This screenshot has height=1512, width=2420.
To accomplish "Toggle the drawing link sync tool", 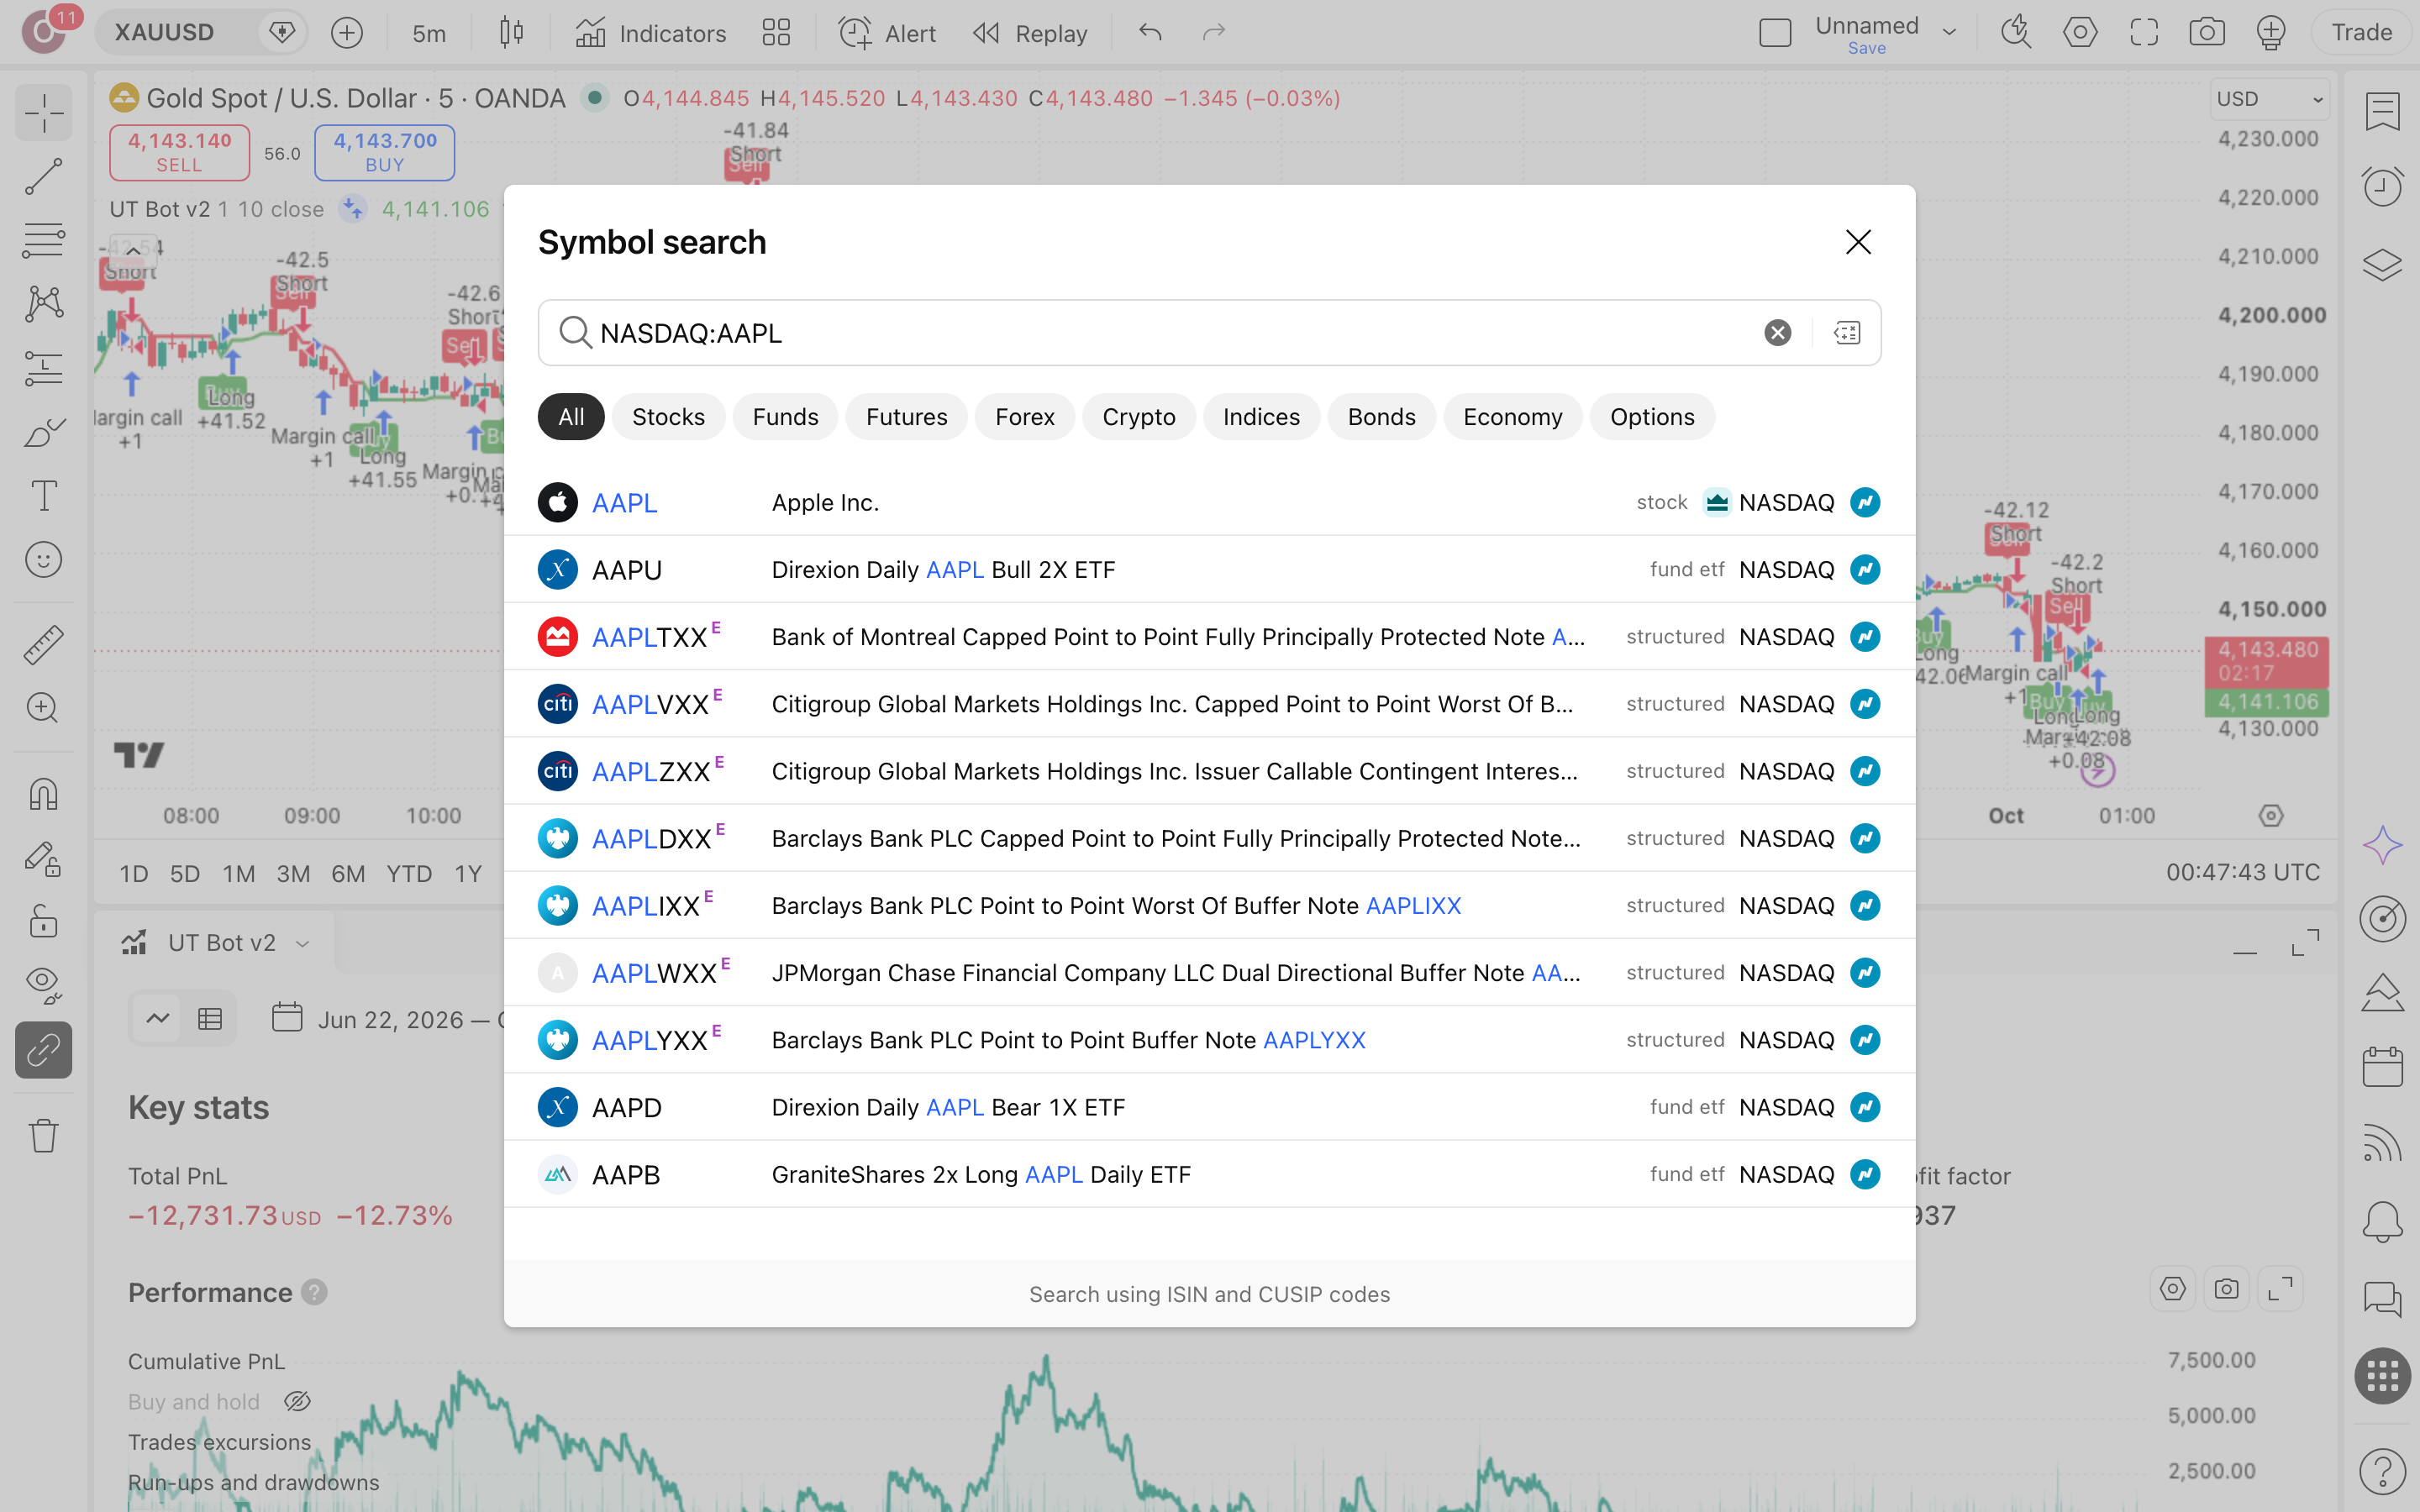I will [43, 1049].
